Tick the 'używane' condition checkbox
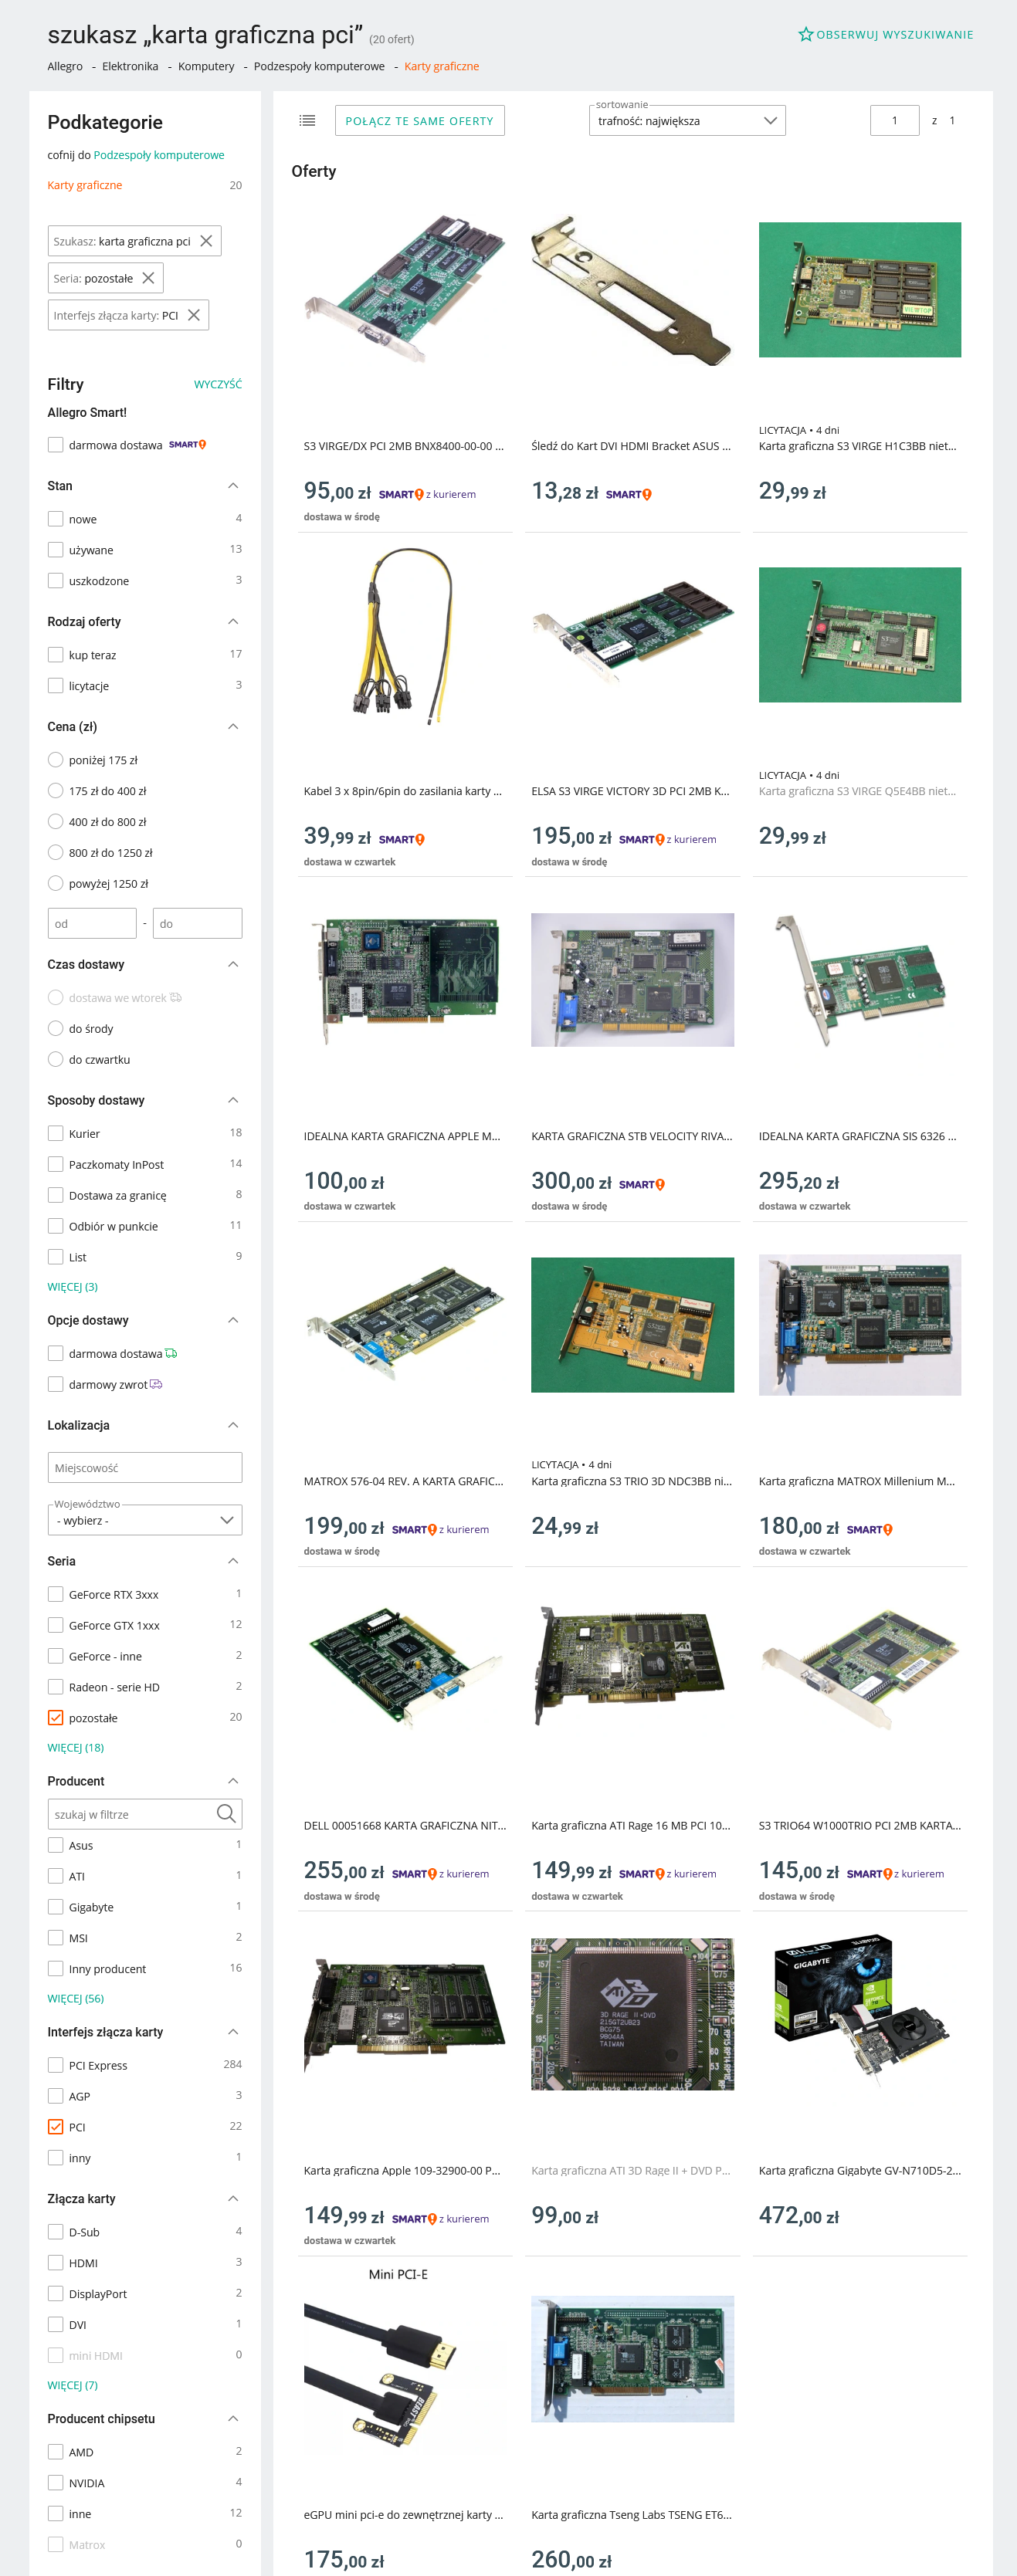 56,550
